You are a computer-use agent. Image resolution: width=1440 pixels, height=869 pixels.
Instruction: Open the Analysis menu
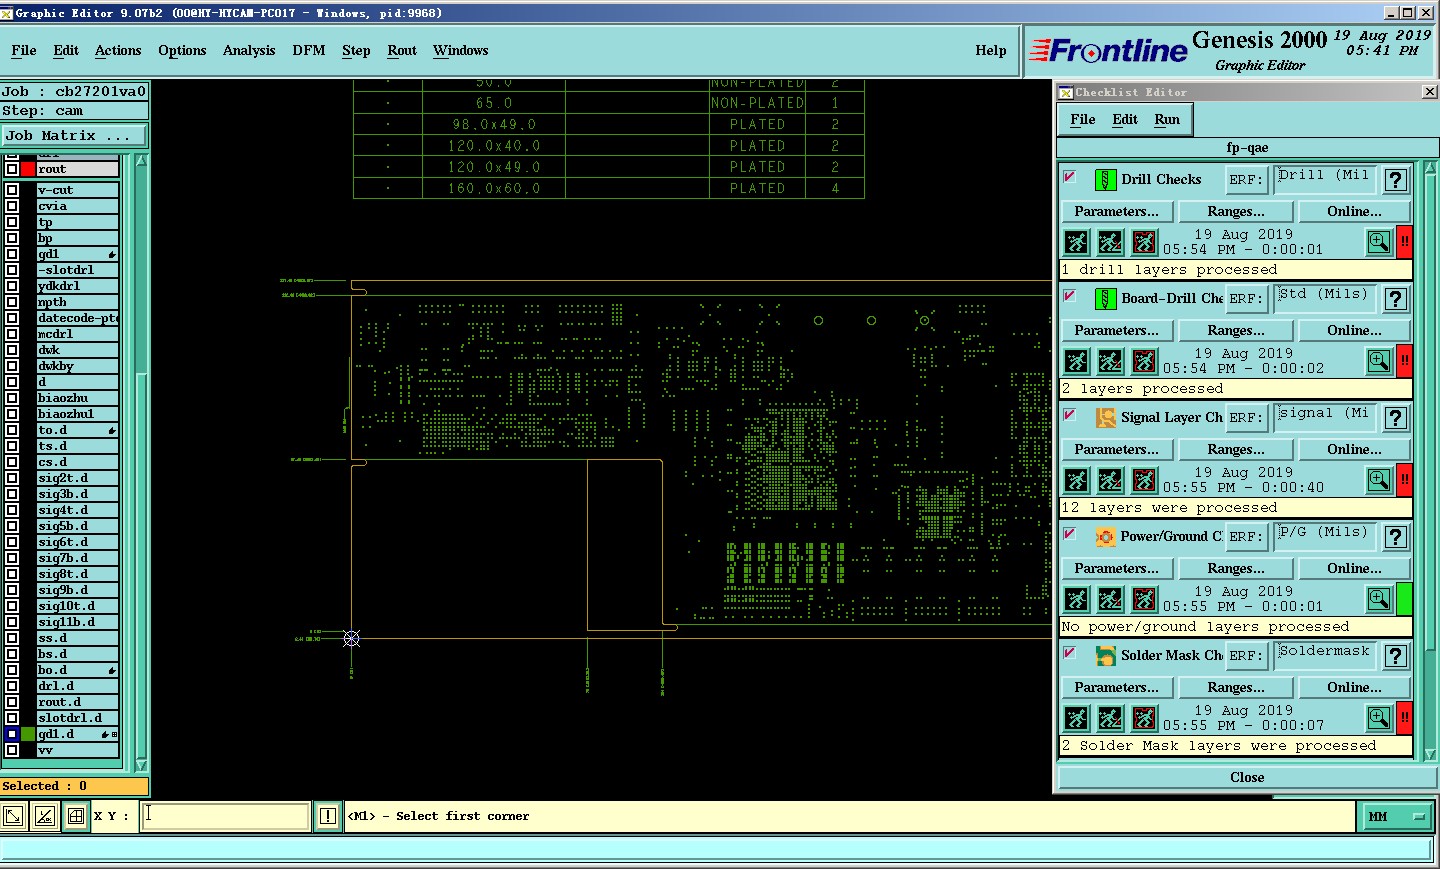coord(248,51)
